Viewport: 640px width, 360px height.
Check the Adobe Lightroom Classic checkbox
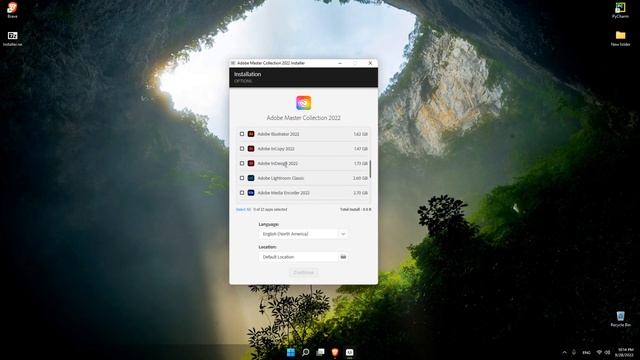point(242,178)
